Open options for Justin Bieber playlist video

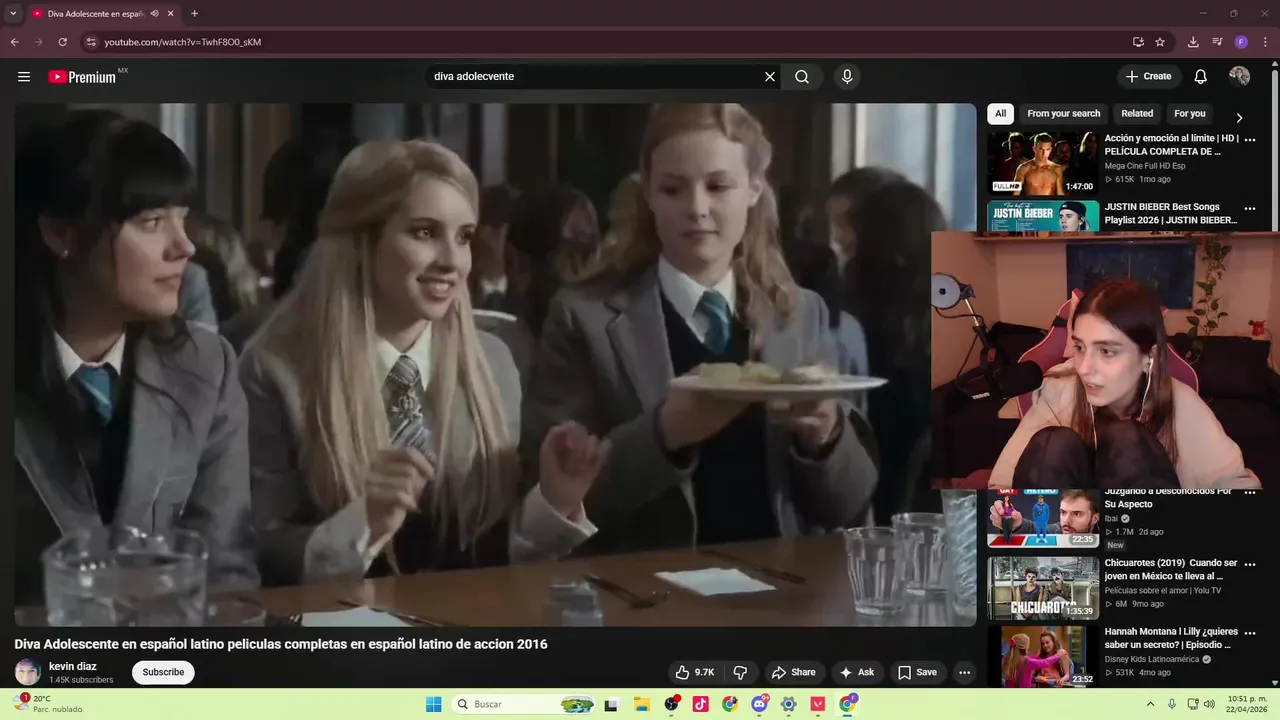(1249, 209)
